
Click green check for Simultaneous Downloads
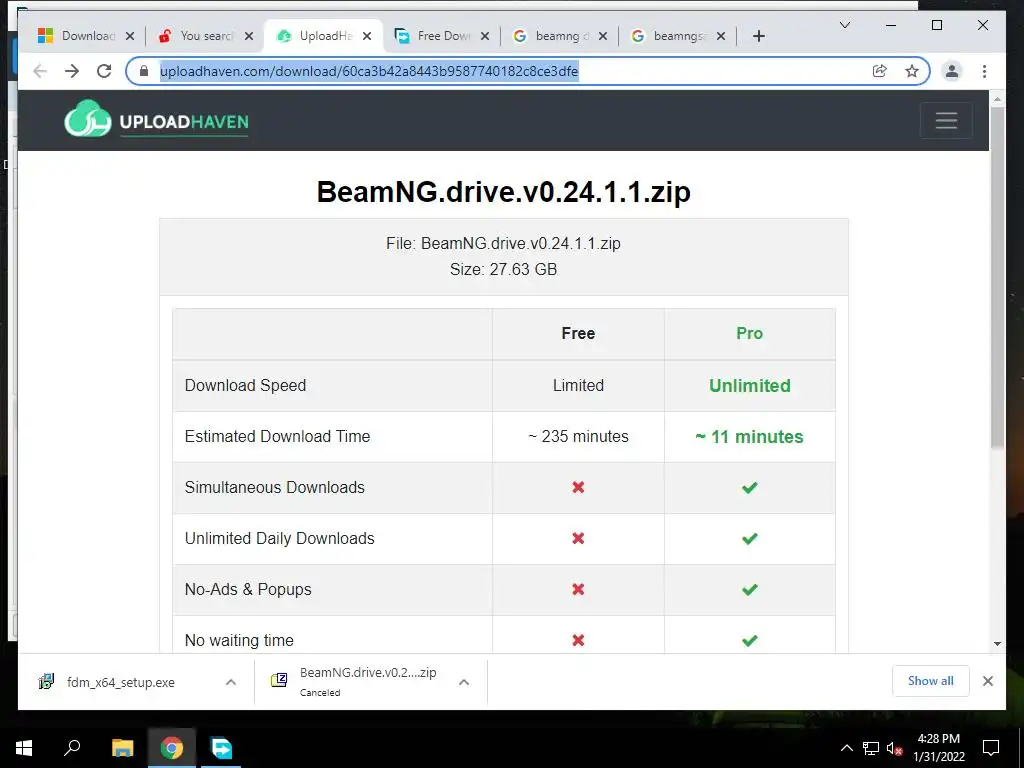click(x=750, y=487)
